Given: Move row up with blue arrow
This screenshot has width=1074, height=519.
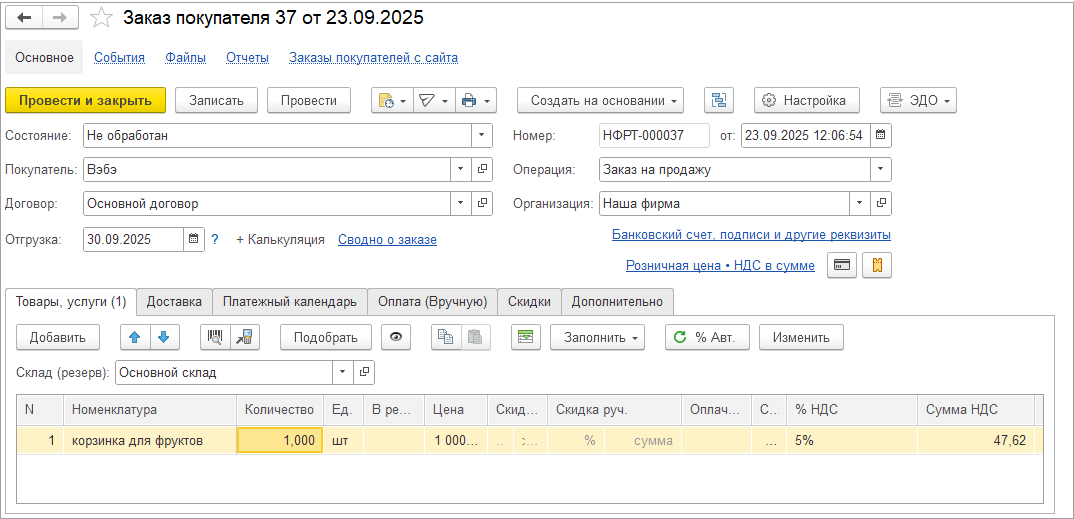Looking at the screenshot, I should click(136, 337).
